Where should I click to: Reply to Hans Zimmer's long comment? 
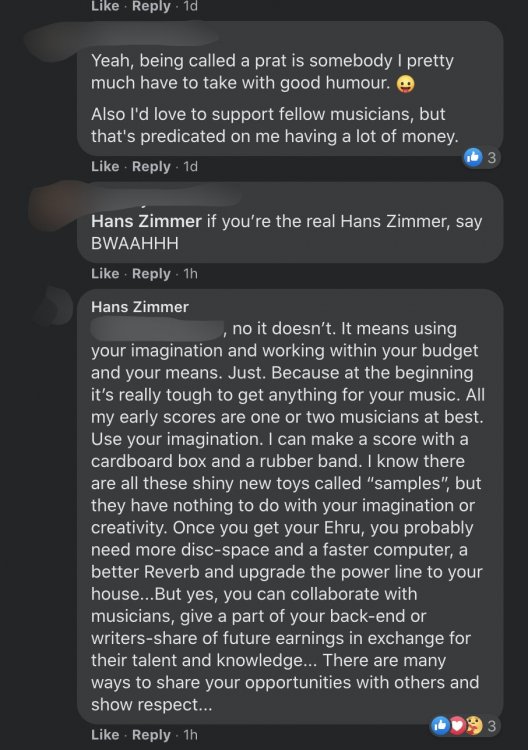(x=151, y=735)
